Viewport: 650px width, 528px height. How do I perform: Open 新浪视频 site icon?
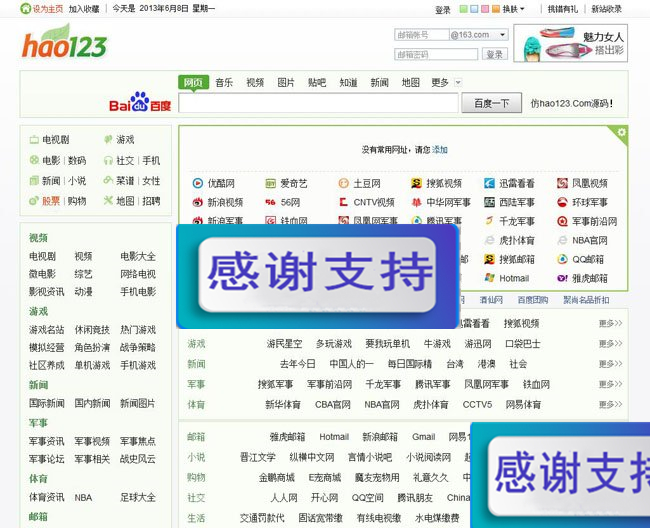point(198,202)
